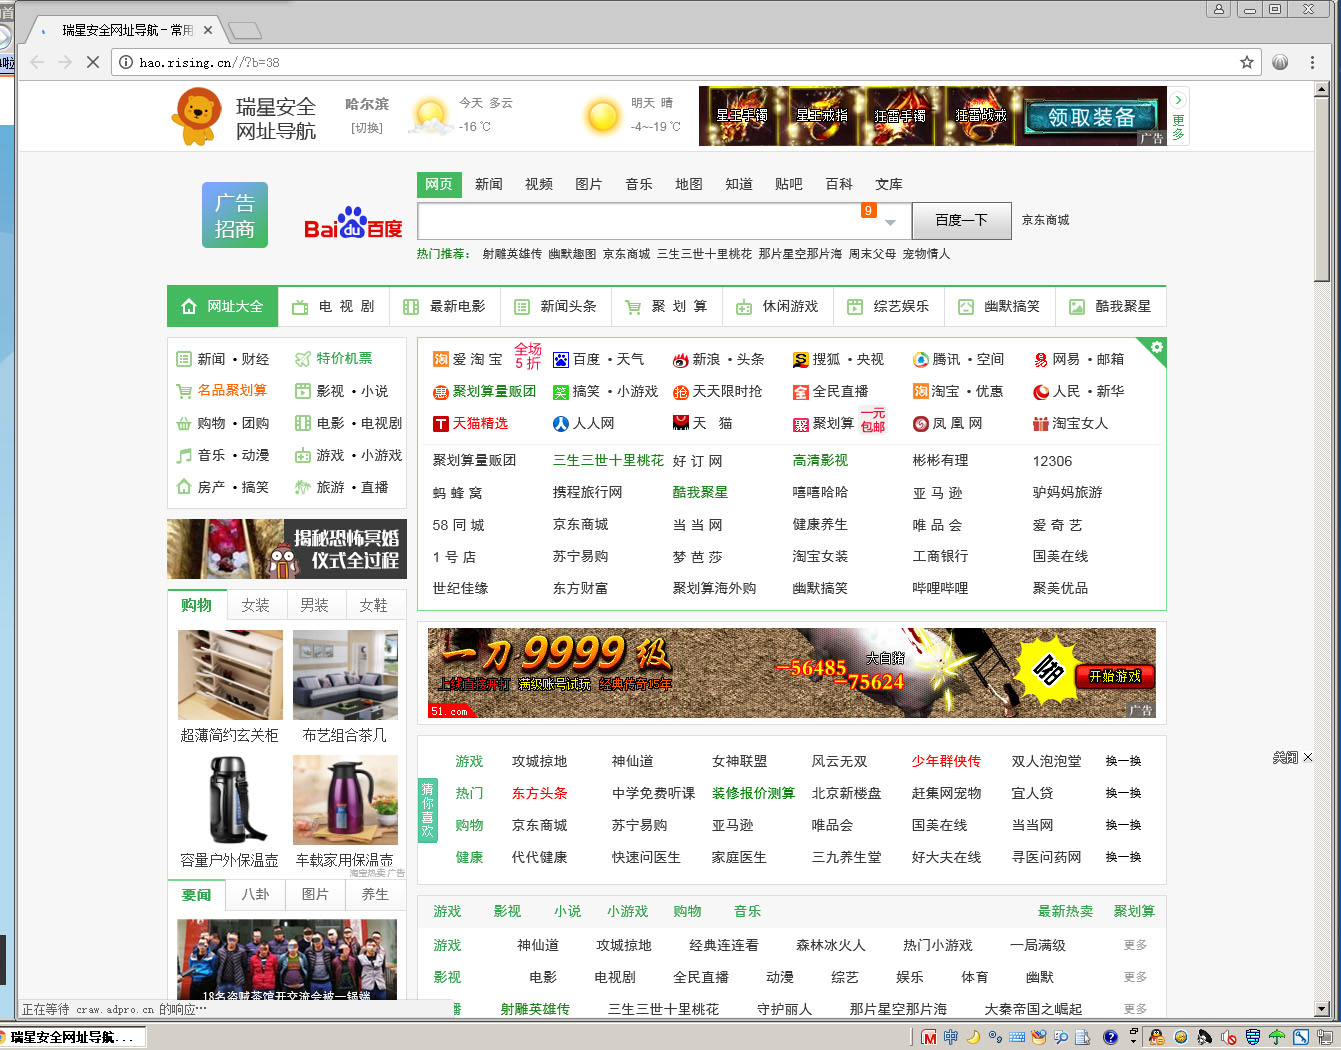This screenshot has height=1050, width=1341.
Task: Click the cart icon beside 名品聚划算
Action: (x=184, y=391)
